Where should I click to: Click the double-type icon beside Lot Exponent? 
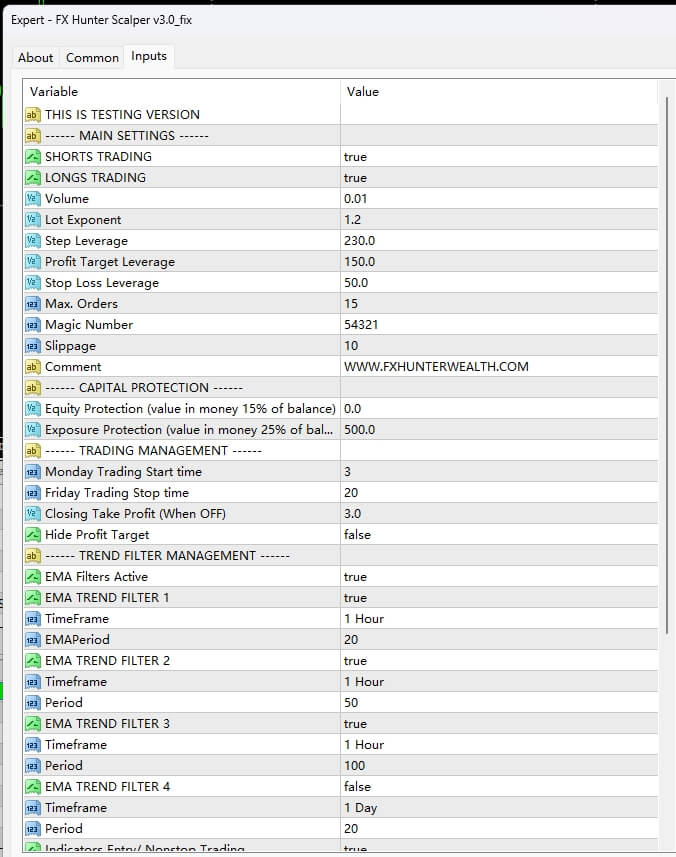[x=33, y=220]
